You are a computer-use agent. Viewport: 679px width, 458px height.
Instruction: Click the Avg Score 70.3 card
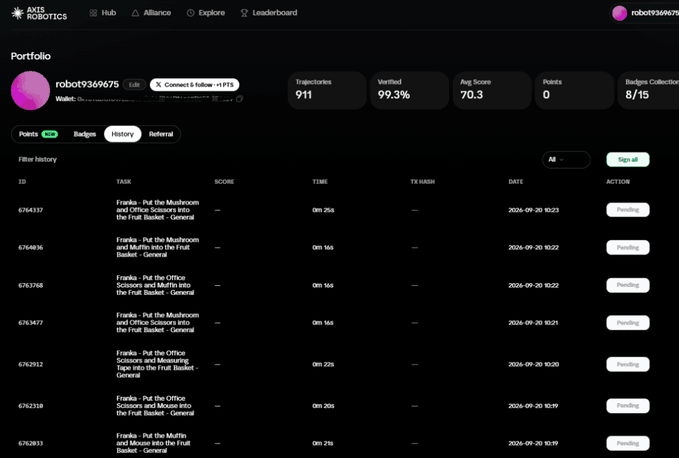492,90
